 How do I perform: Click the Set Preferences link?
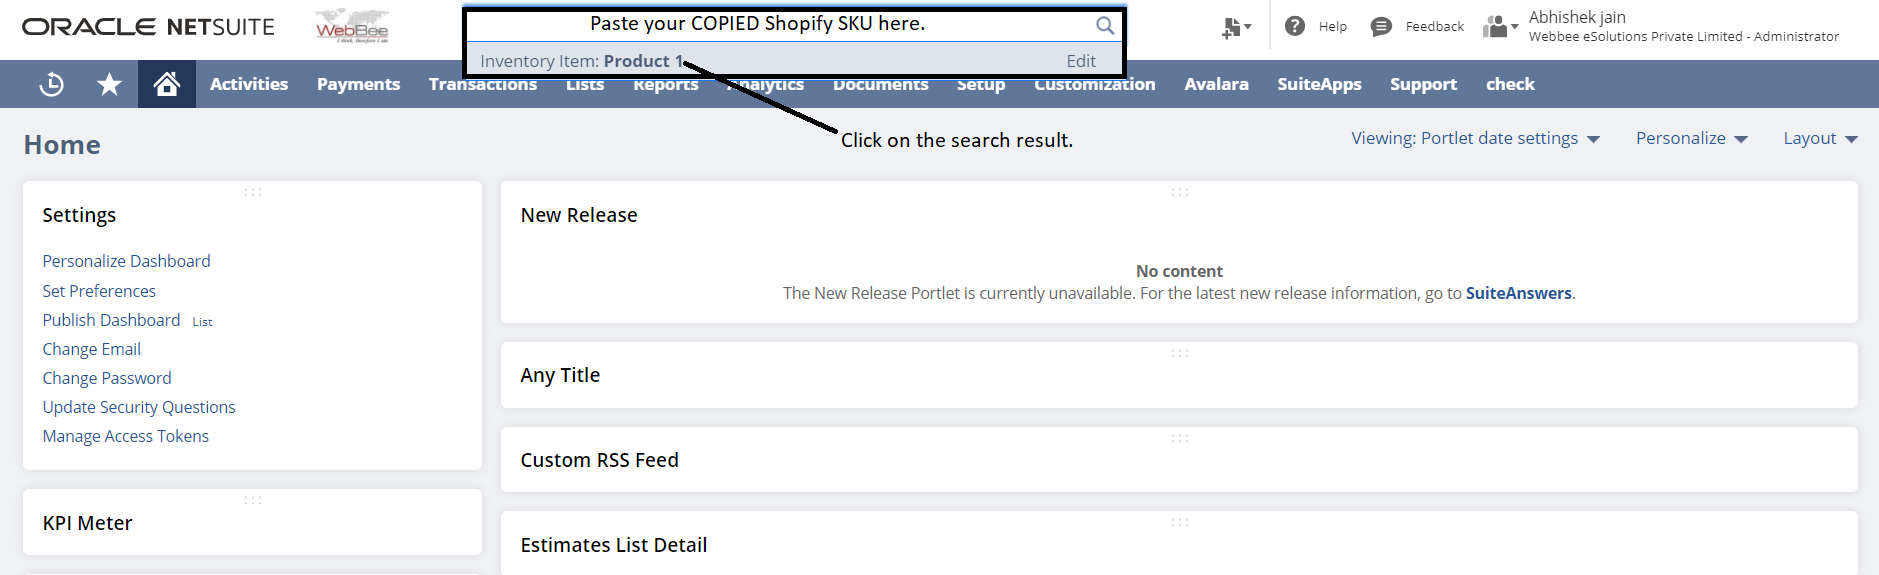(99, 291)
